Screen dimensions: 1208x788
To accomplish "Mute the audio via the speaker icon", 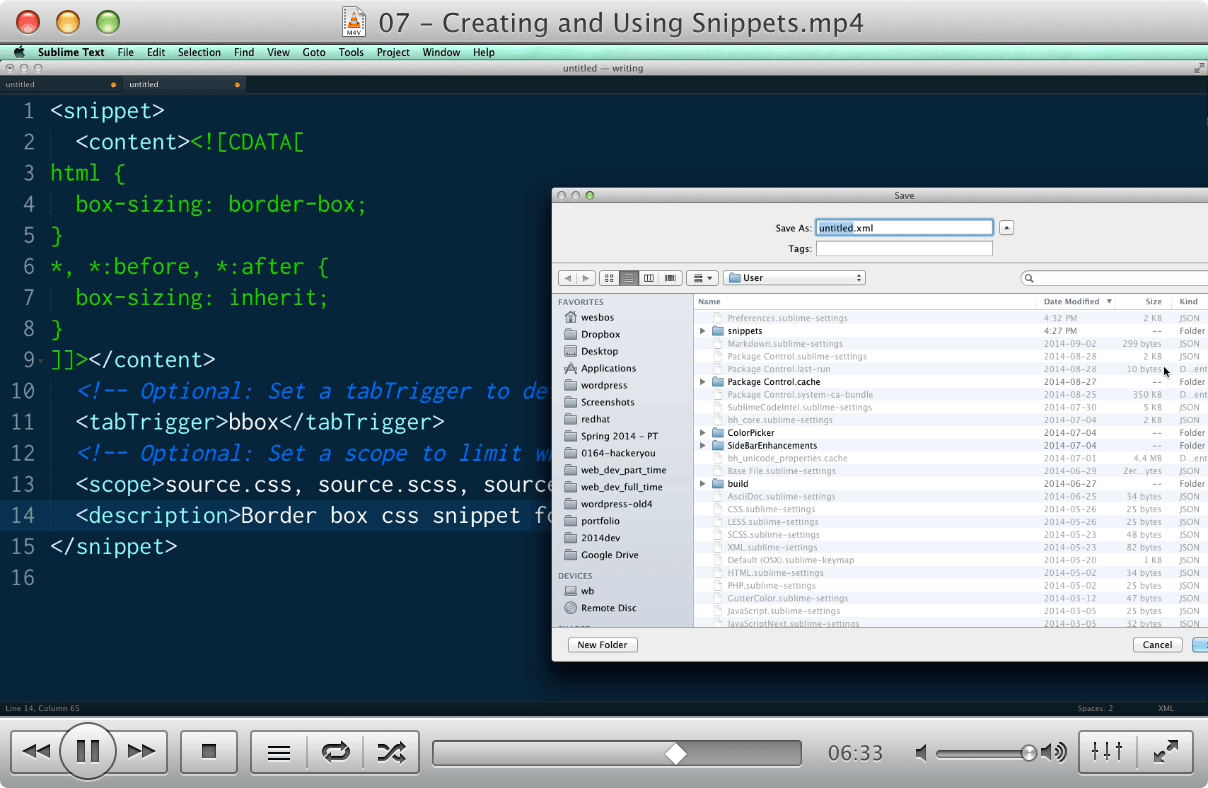I will 919,752.
